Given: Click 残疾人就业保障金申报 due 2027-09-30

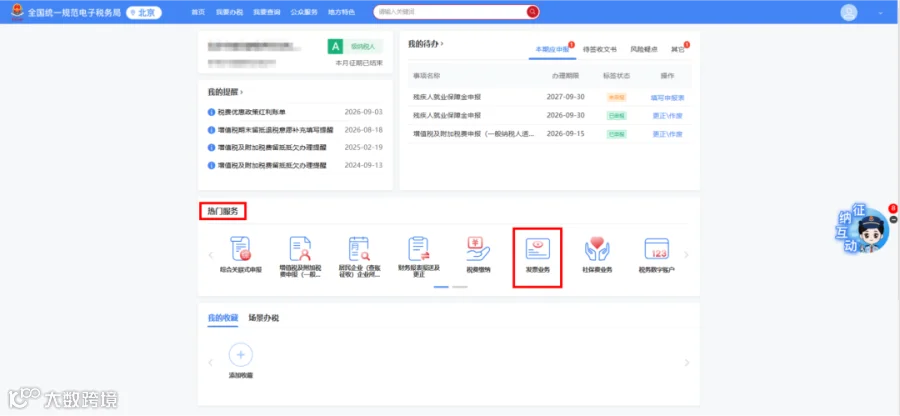Looking at the screenshot, I should coord(447,98).
